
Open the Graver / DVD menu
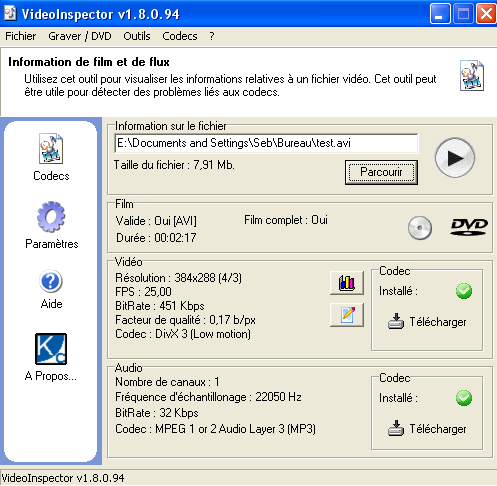[80, 36]
